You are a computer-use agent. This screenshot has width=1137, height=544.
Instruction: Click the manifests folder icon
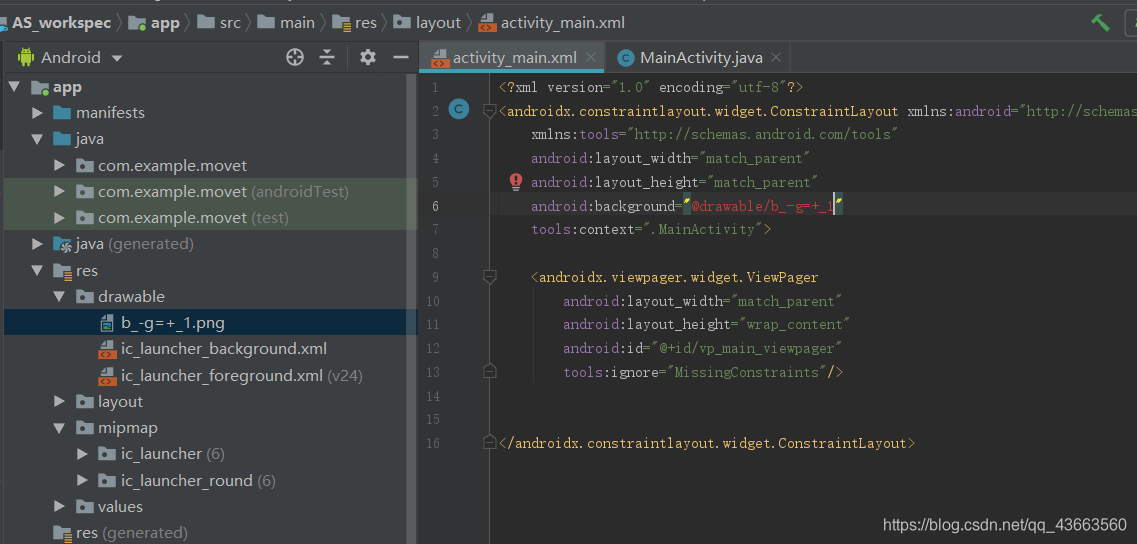pyautogui.click(x=62, y=113)
